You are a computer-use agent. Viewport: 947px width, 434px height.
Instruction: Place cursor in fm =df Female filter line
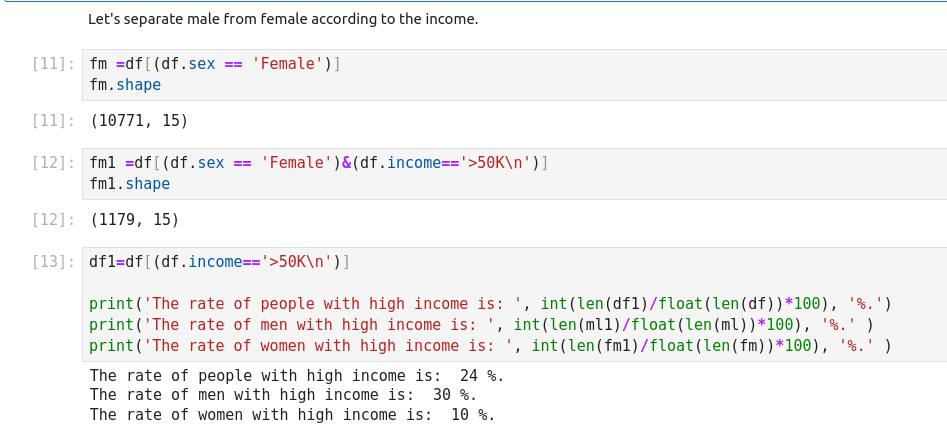(x=215, y=64)
